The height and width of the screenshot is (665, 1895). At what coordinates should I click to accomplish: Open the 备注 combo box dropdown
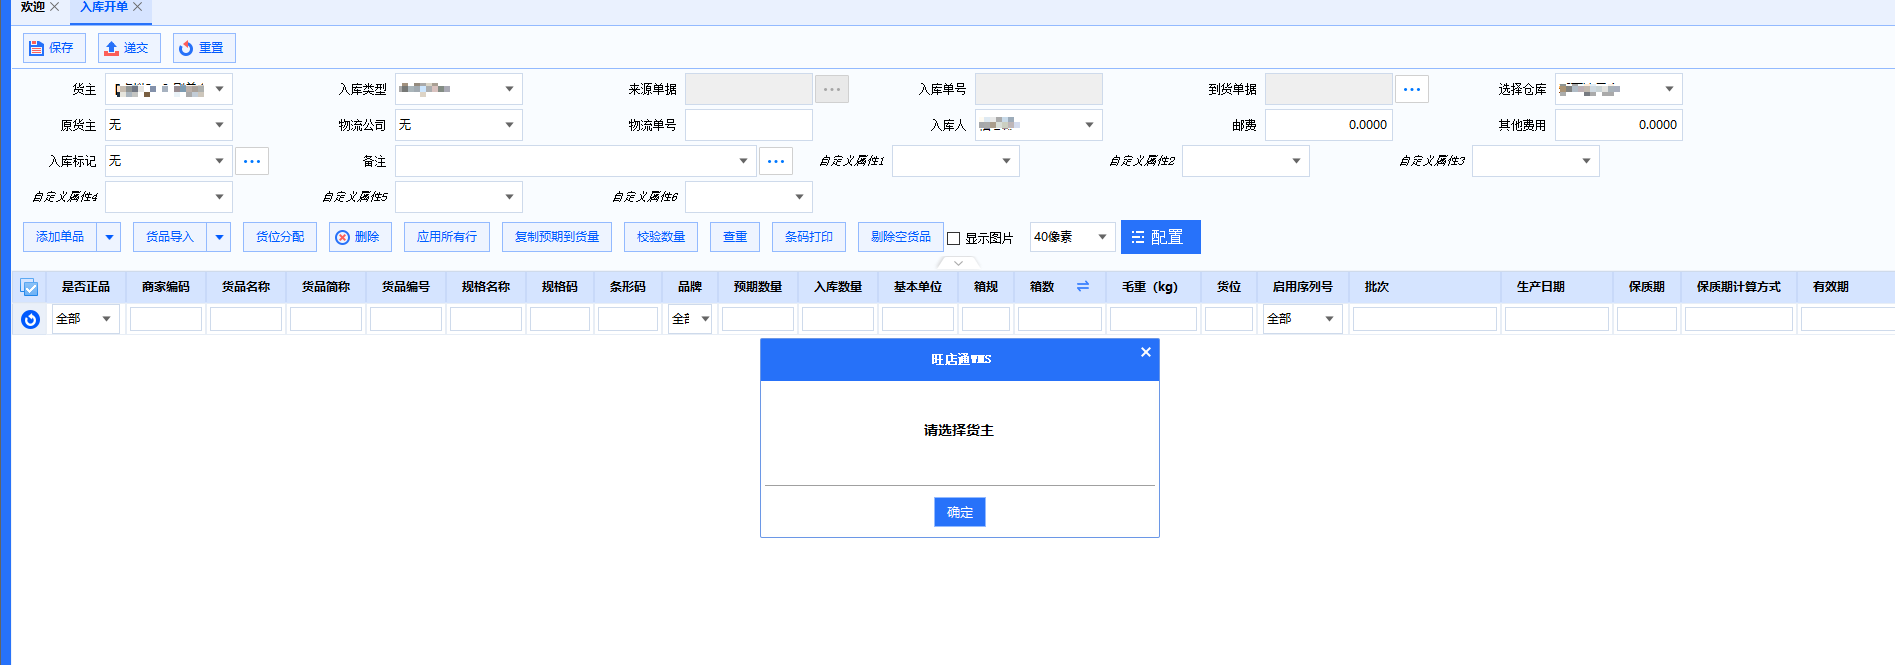pyautogui.click(x=743, y=161)
